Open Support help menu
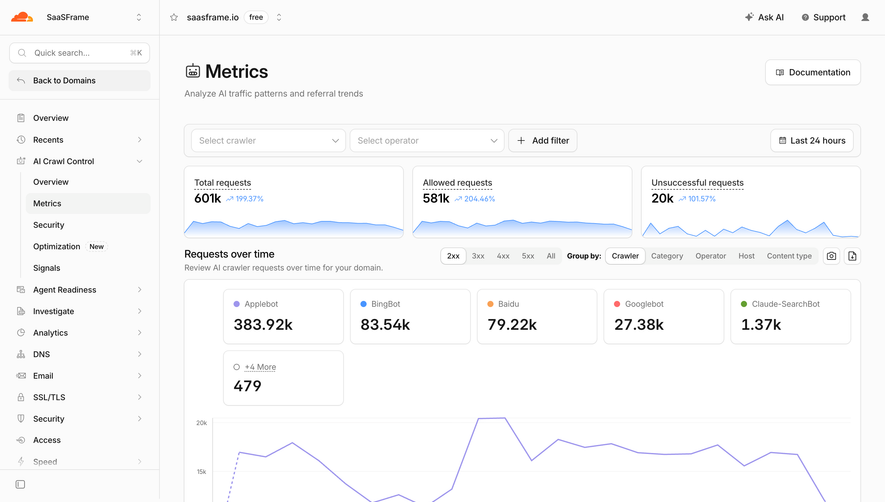 pos(823,18)
